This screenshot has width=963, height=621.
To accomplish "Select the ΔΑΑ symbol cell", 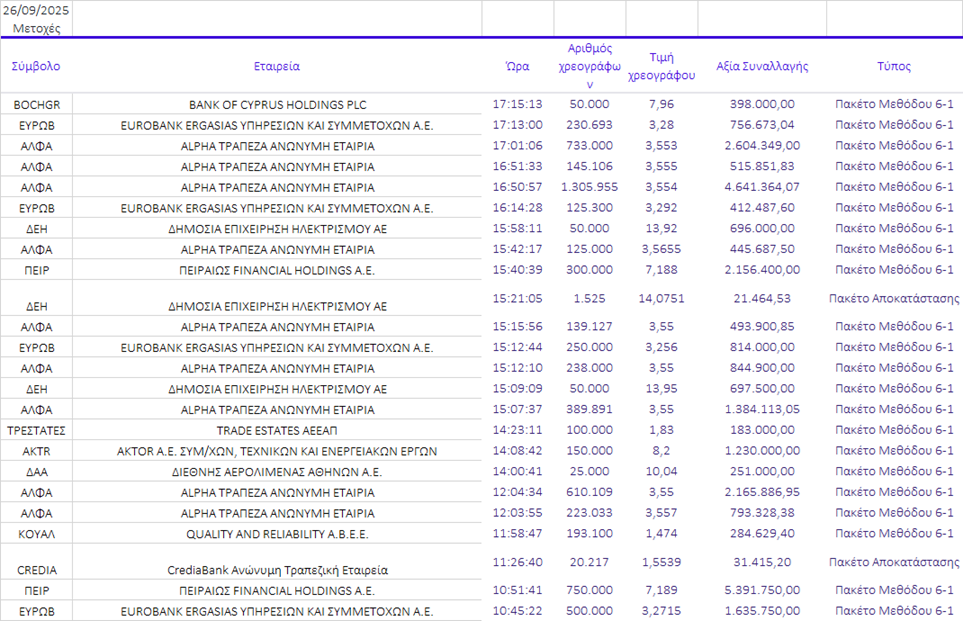I will pyautogui.click(x=36, y=471).
